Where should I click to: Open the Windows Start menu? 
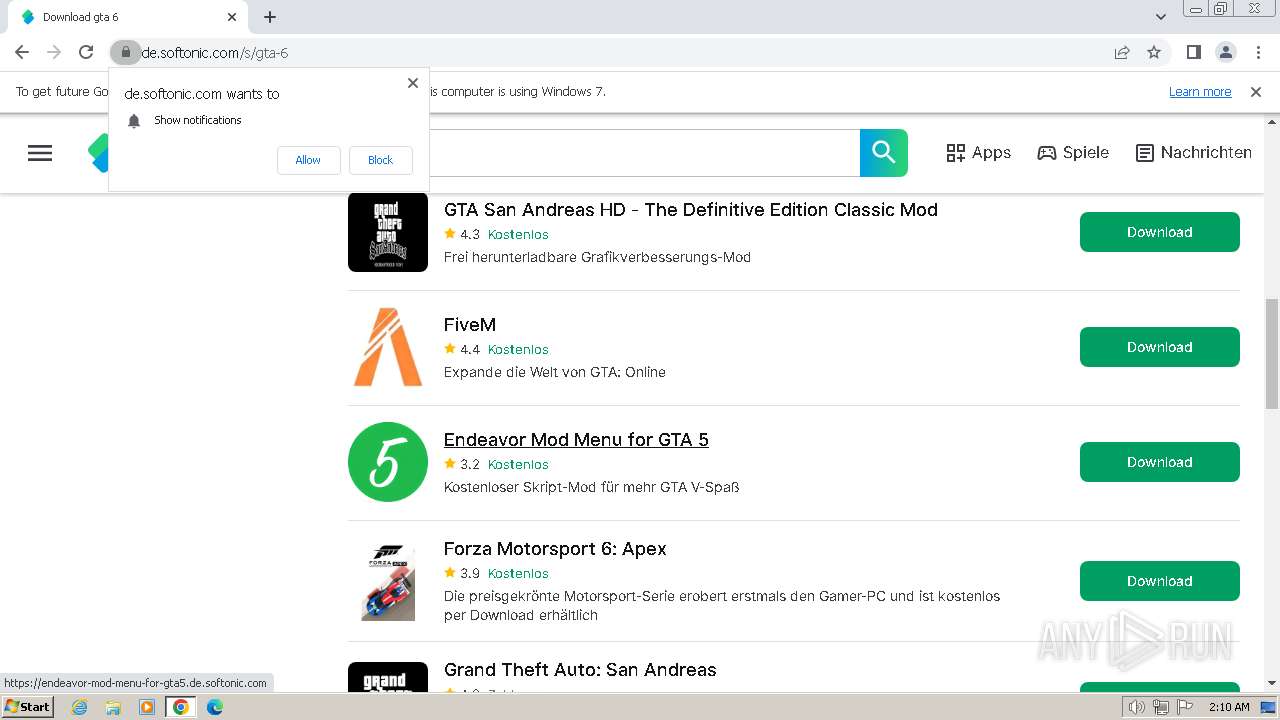27,707
